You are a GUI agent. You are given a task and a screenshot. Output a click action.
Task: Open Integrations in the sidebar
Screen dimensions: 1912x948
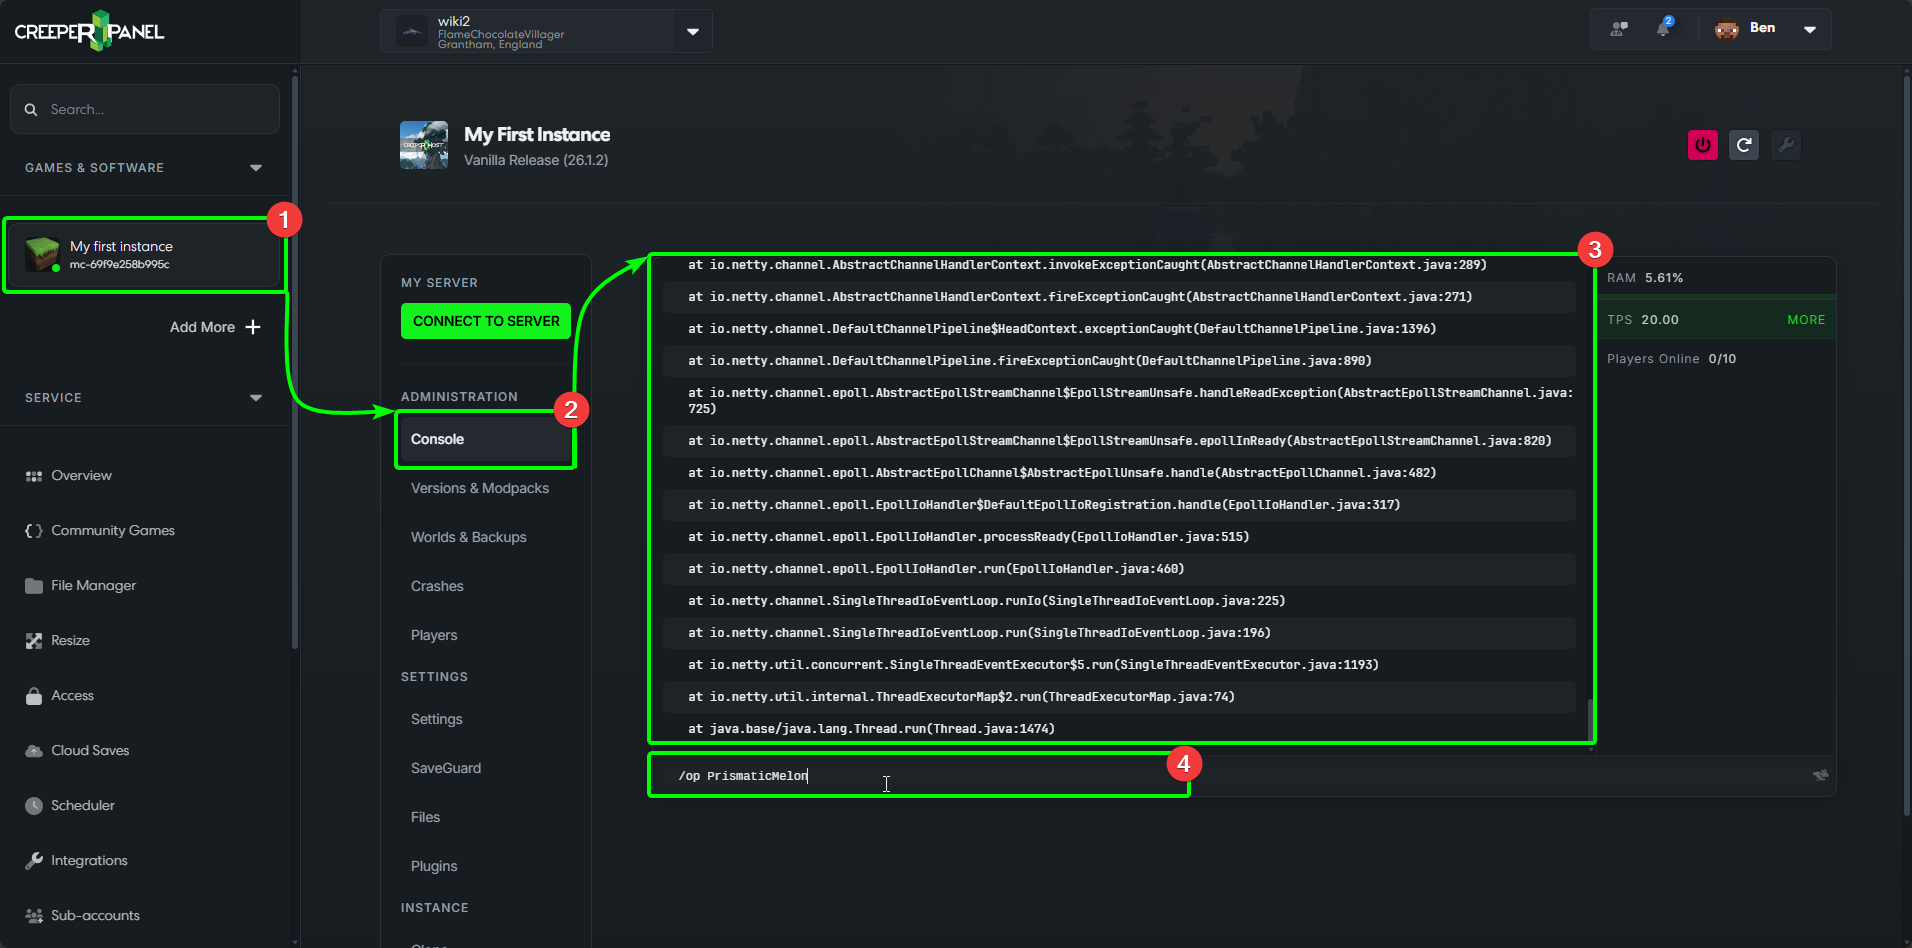[90, 861]
